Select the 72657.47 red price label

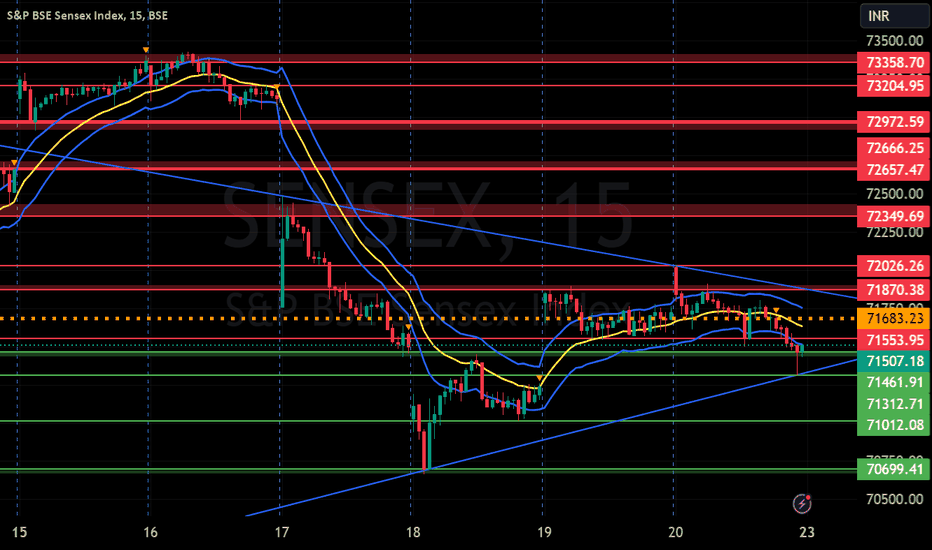click(894, 170)
